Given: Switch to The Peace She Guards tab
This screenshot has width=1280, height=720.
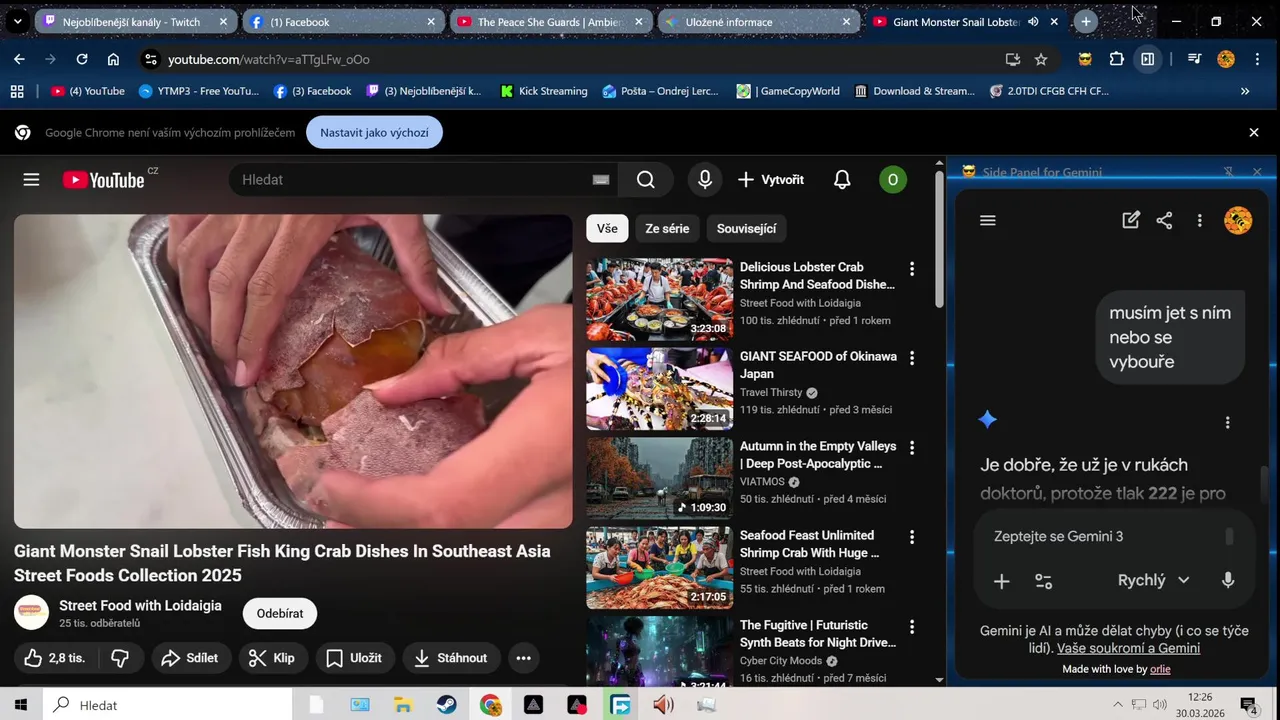Looking at the screenshot, I should coord(551,21).
